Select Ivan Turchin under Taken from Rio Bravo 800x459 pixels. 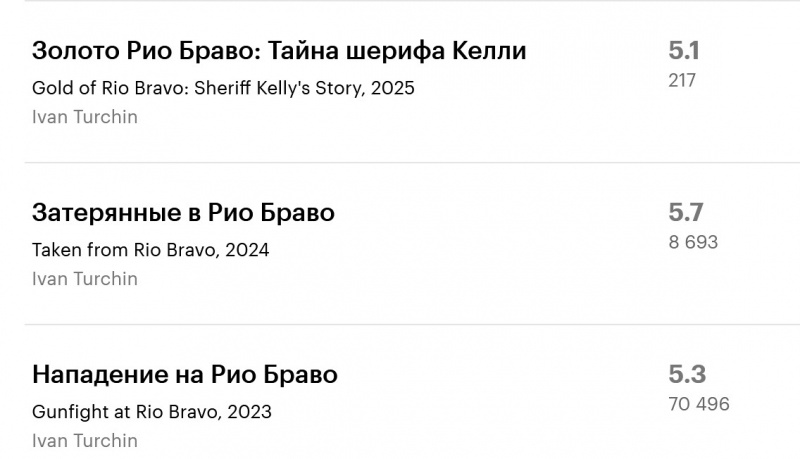tap(85, 279)
